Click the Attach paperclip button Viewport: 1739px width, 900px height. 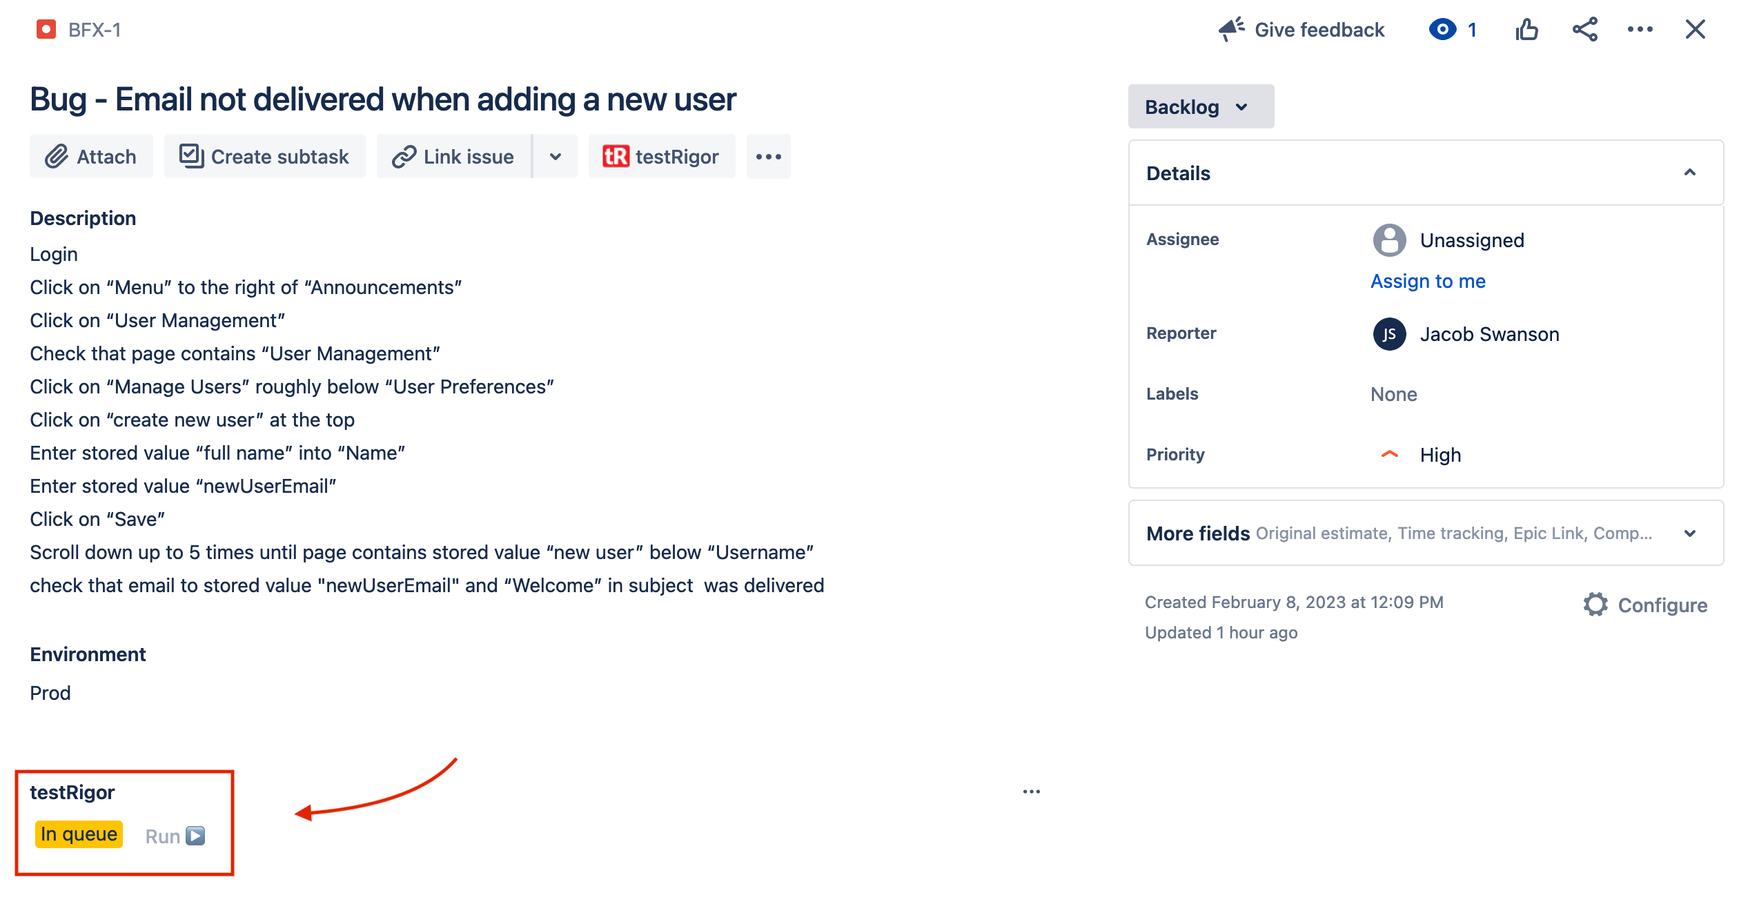pos(91,156)
